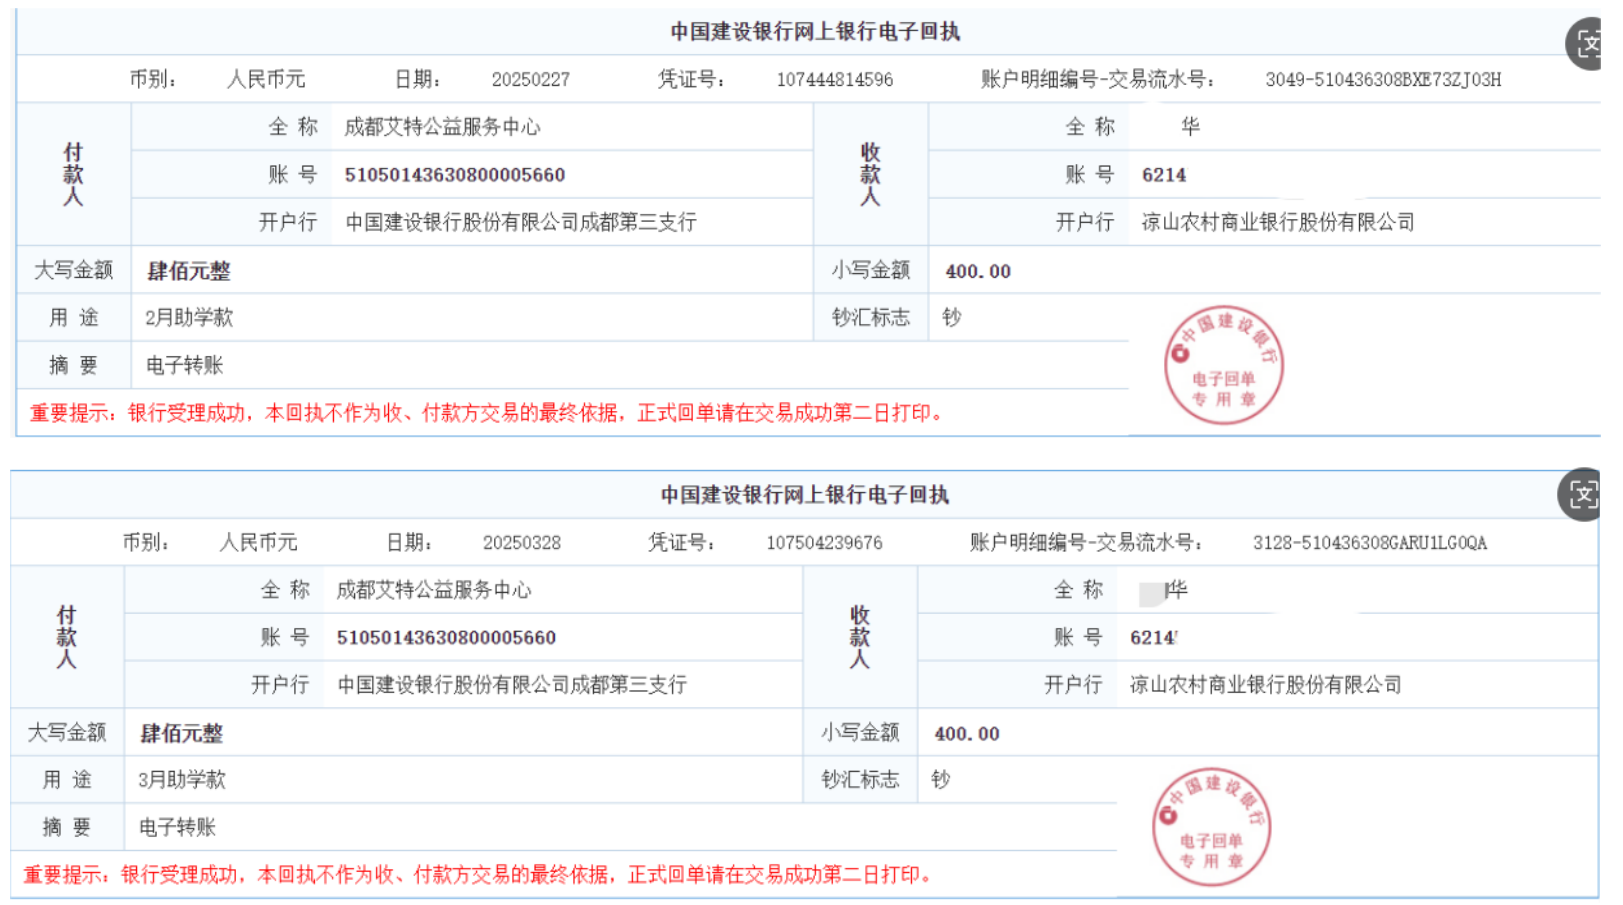
Task: Click the second receipt's amount 400.00
Action: point(967,734)
